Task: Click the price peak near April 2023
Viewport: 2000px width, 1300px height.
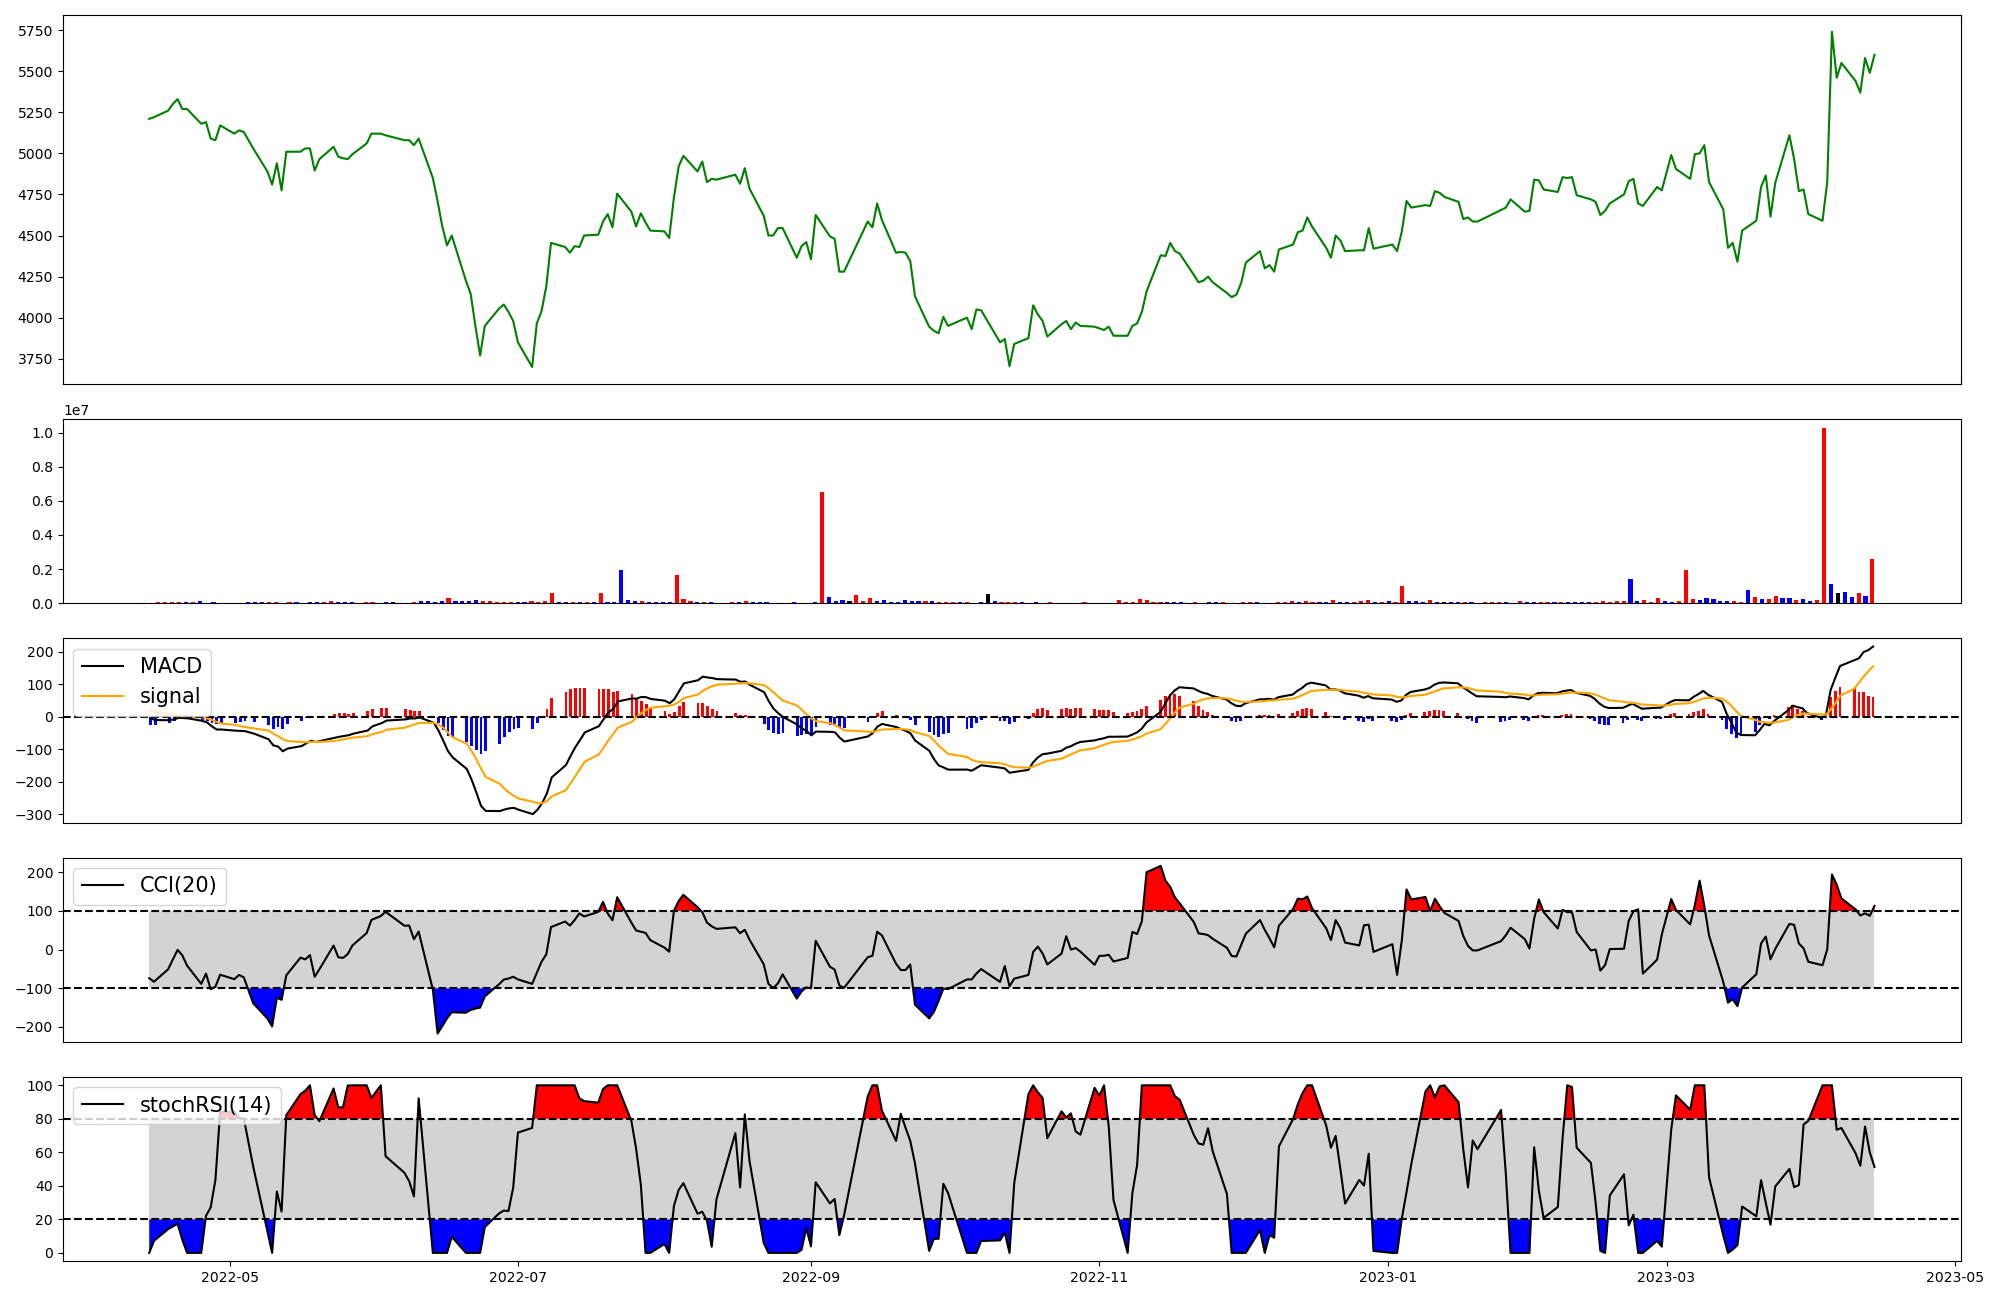Action: point(1832,33)
